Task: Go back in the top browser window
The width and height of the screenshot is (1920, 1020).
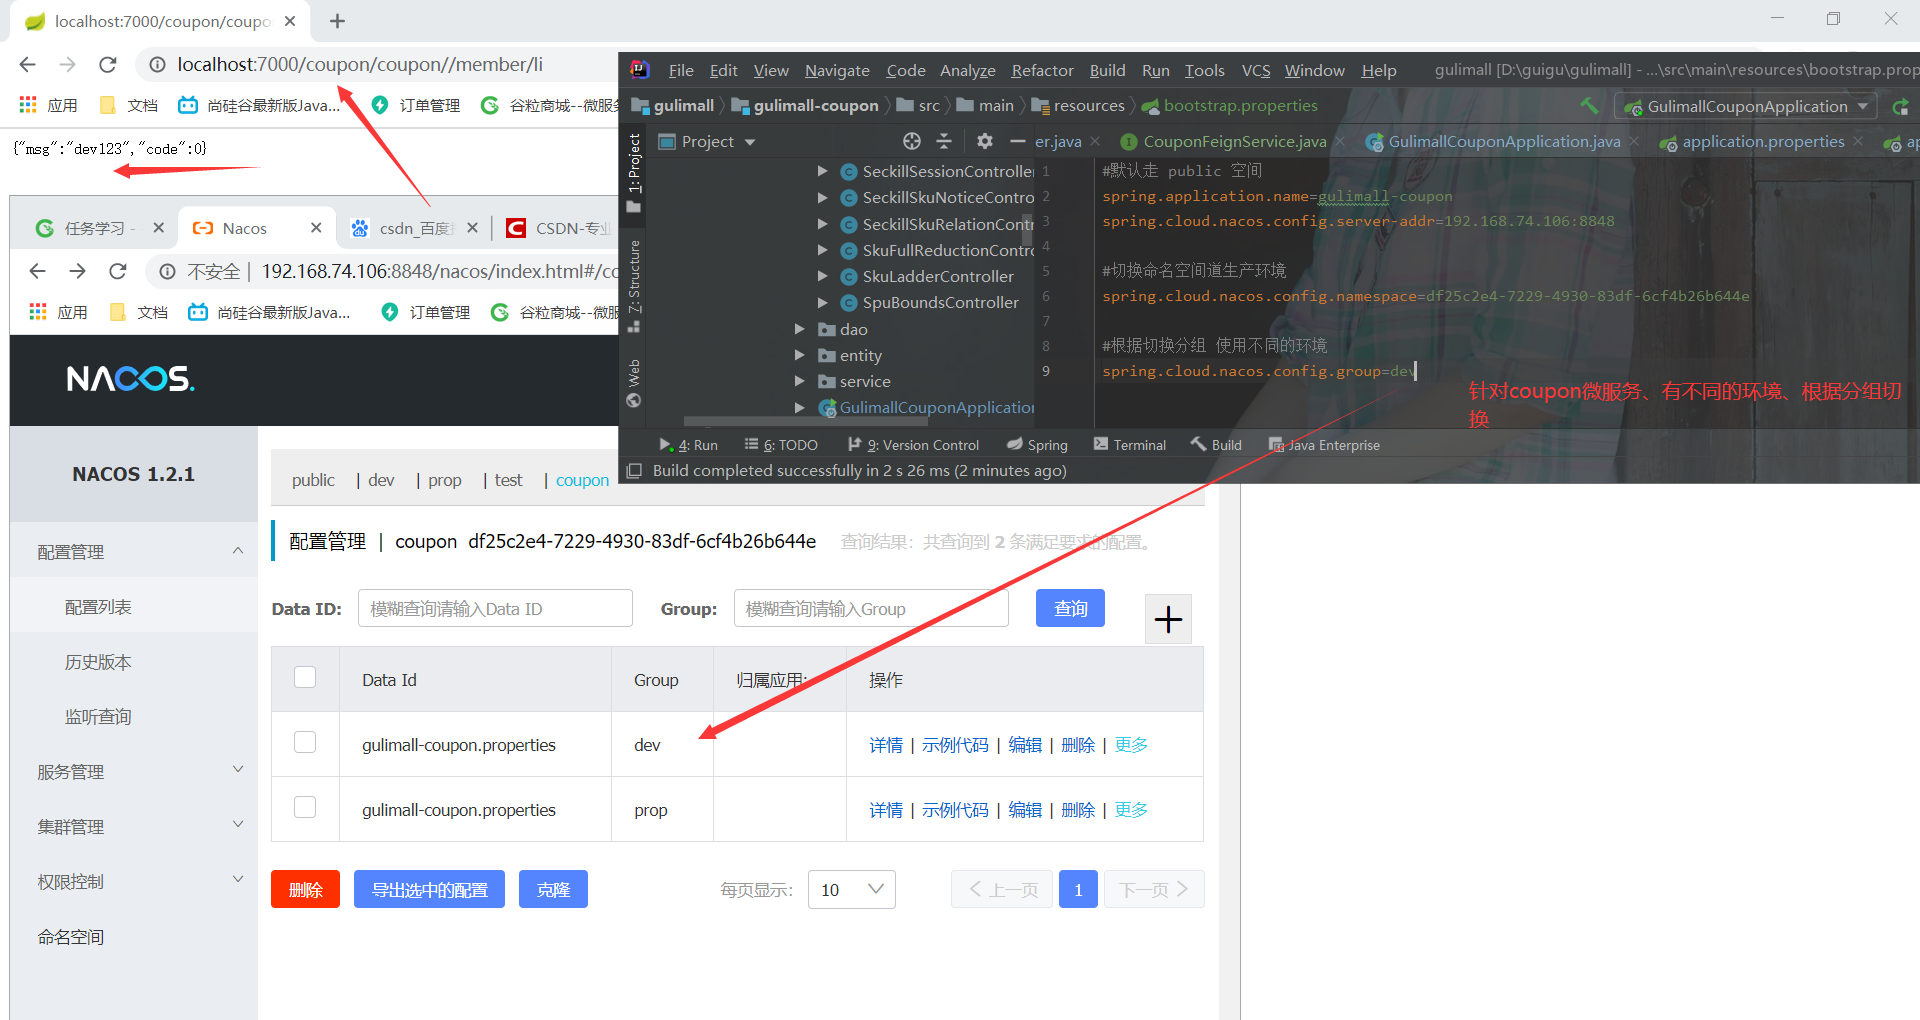Action: click(x=28, y=65)
